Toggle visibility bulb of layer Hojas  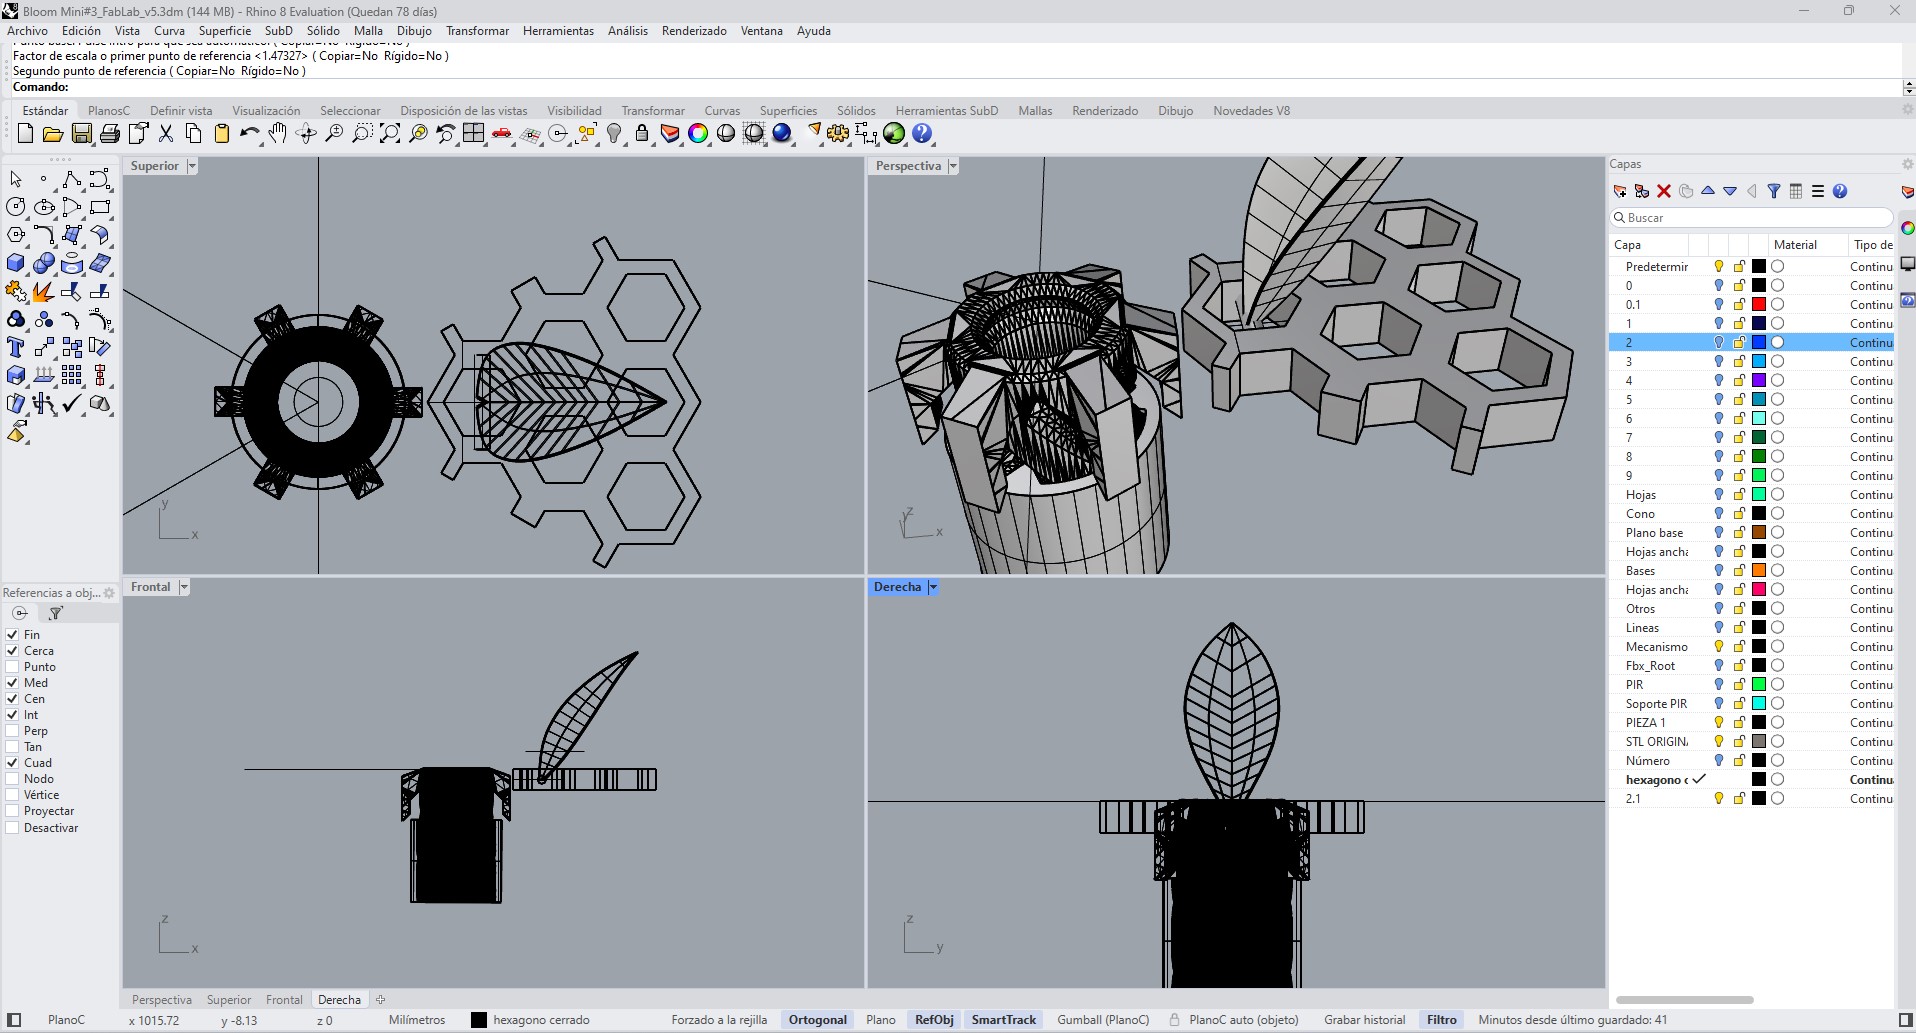pos(1719,495)
